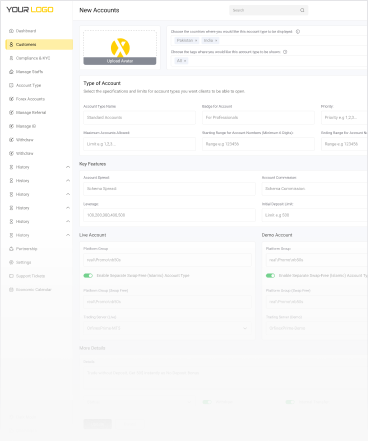The width and height of the screenshot is (368, 441).
Task: Open the countries multi-select field
Action: (x=268, y=40)
